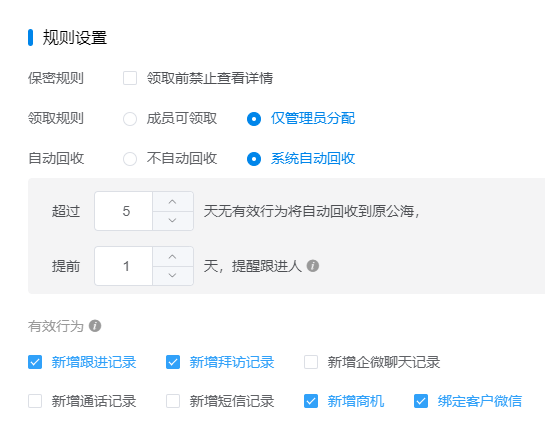545x432 pixels.
Task: Check 新增短信记录 checkbox
Action: coord(173,401)
